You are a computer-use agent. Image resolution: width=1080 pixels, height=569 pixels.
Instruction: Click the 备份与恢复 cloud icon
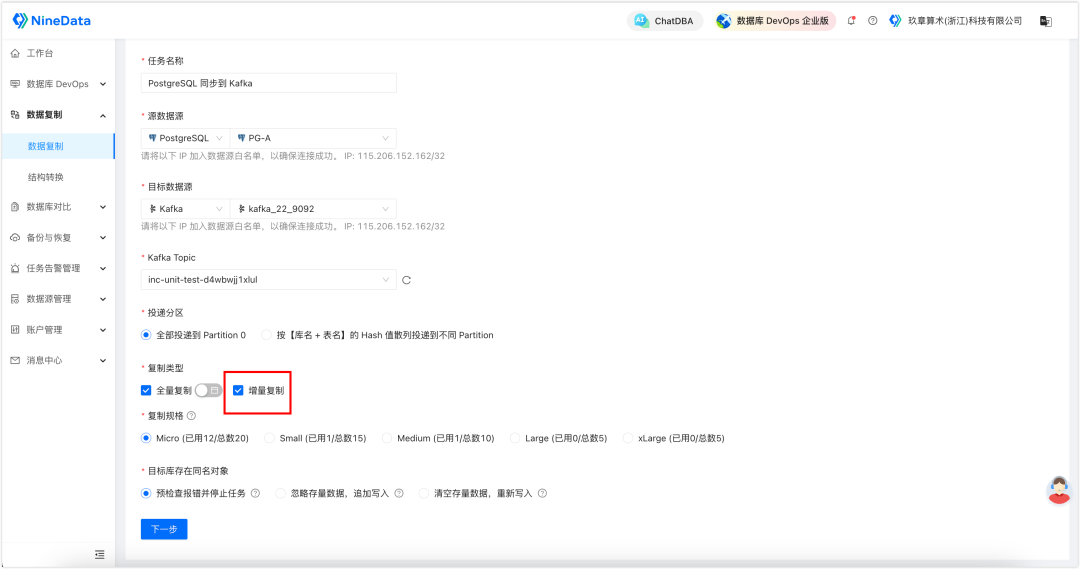click(x=15, y=238)
